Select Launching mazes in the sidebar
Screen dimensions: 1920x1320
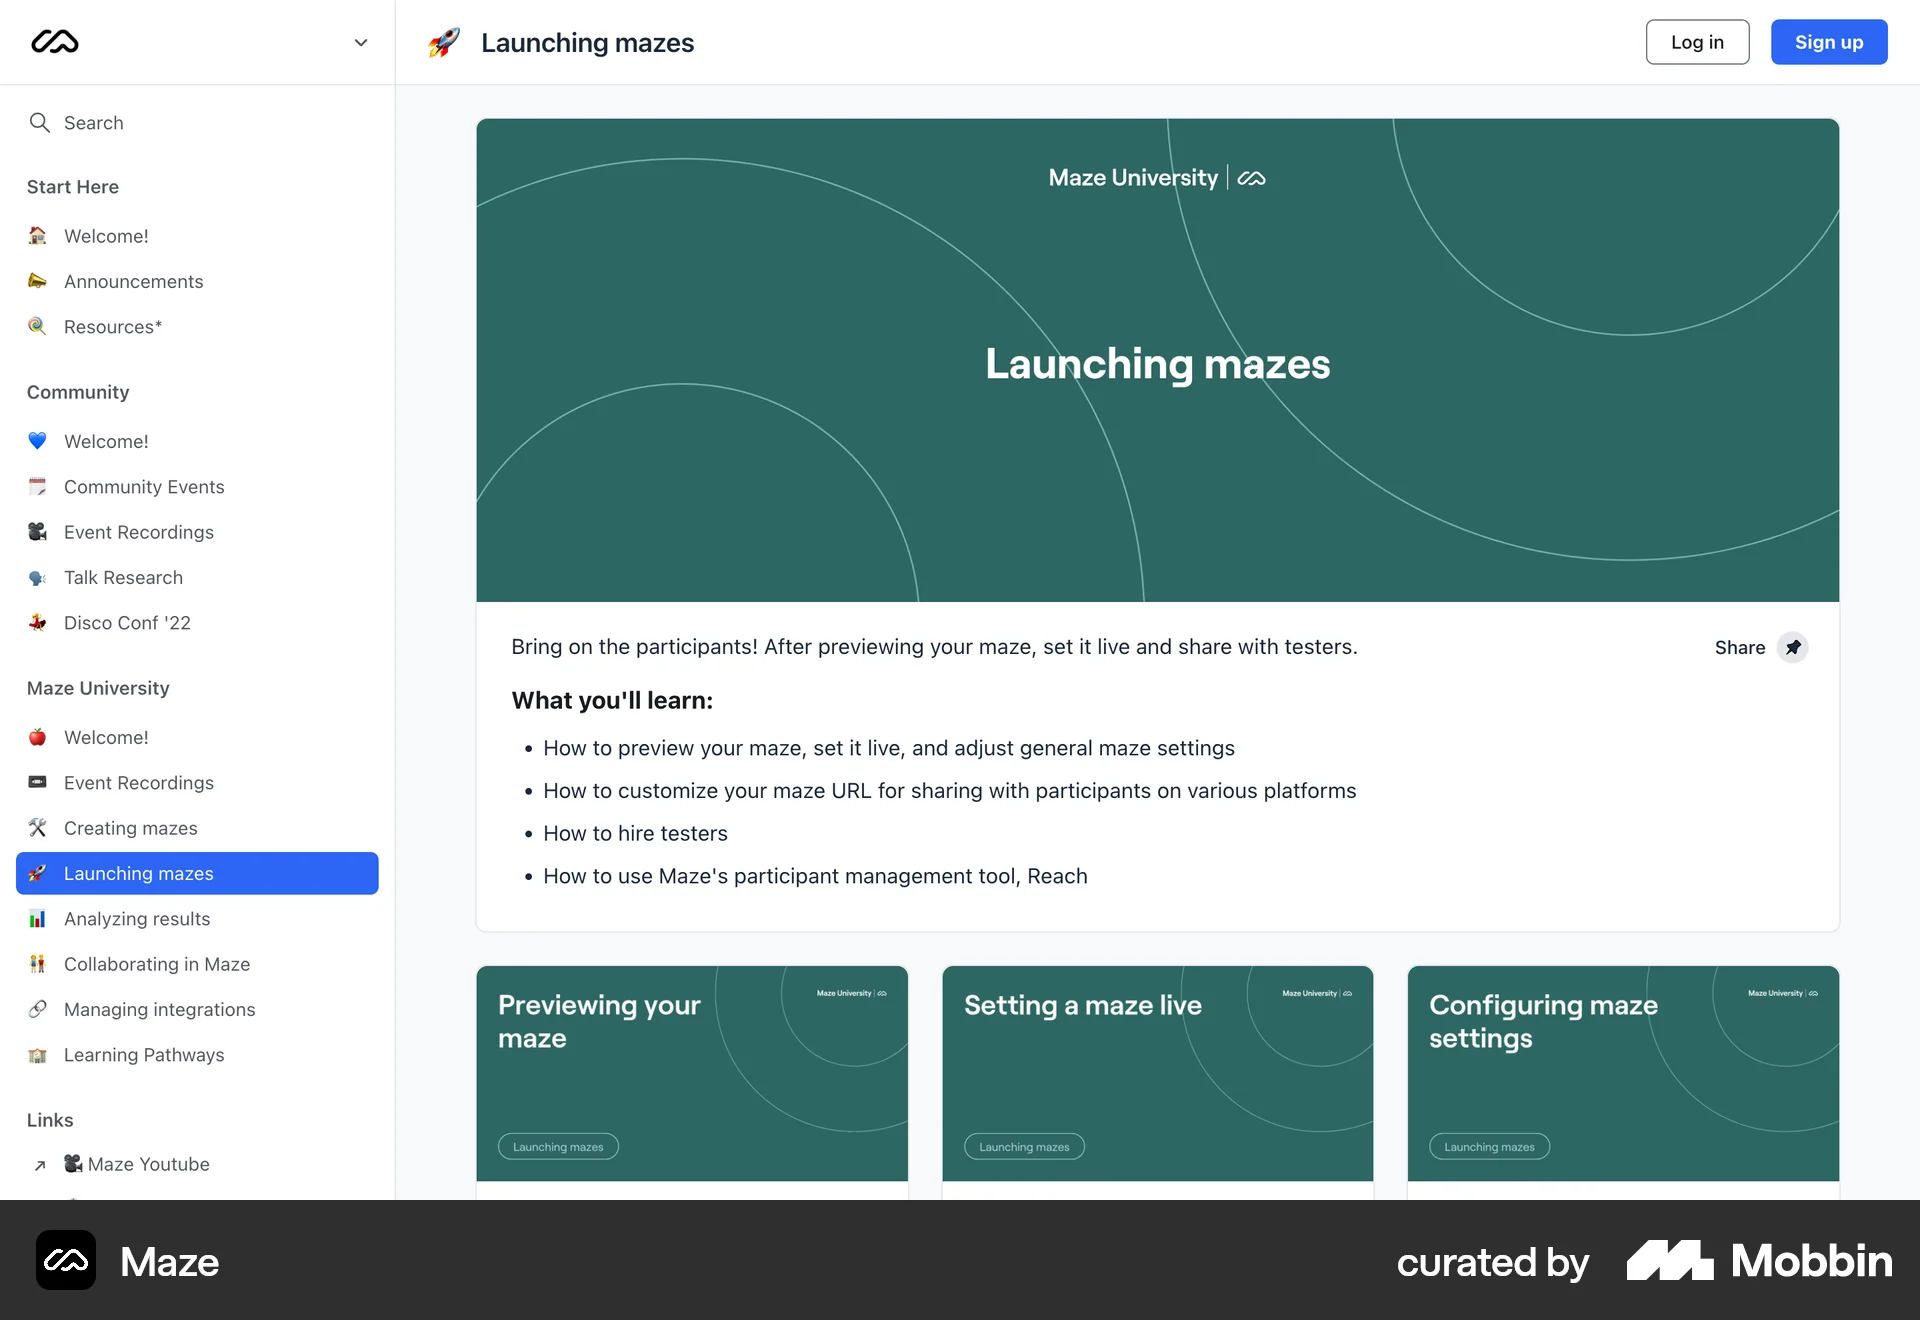138,873
